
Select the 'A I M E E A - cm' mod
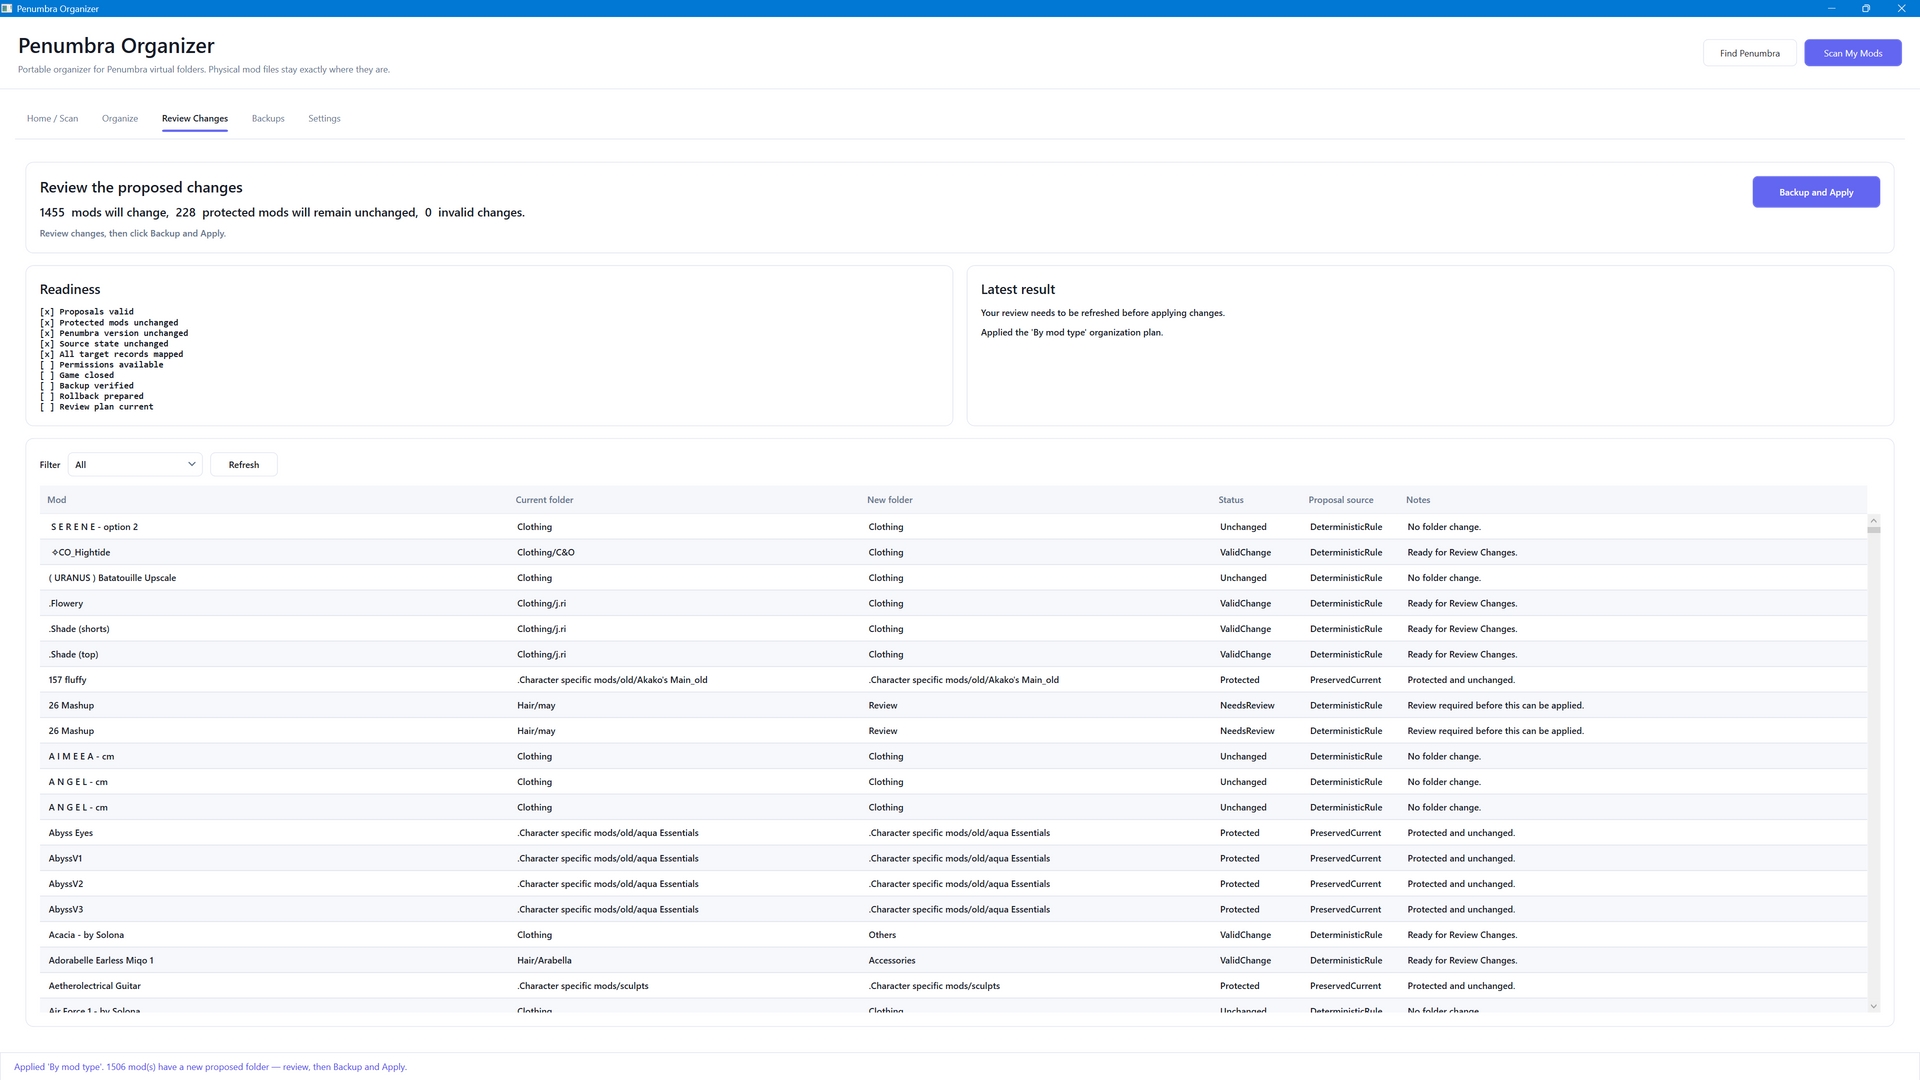click(x=81, y=756)
